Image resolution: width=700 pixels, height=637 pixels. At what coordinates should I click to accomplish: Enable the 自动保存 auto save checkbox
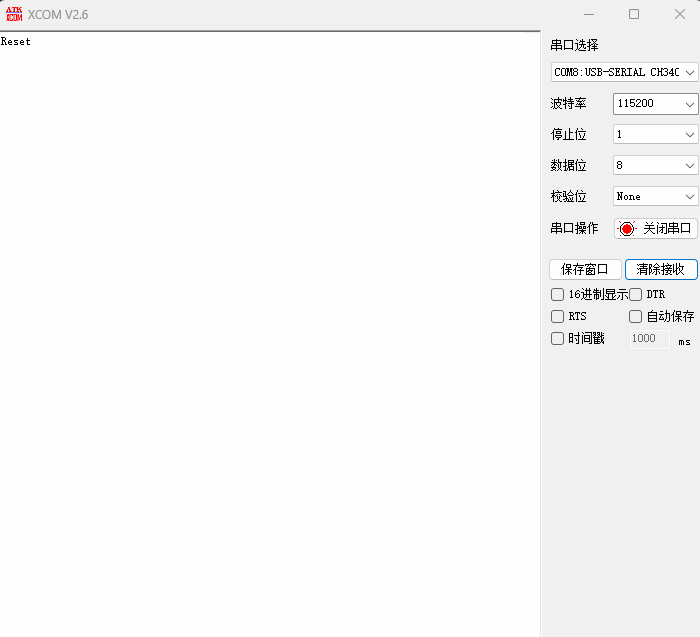(635, 316)
